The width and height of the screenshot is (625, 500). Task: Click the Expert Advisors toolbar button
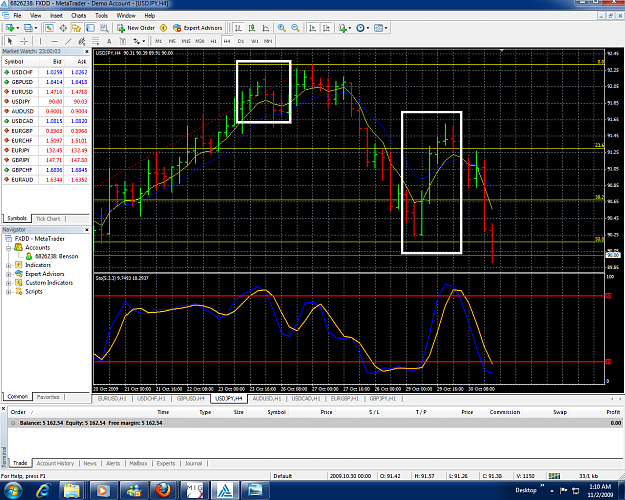point(197,28)
